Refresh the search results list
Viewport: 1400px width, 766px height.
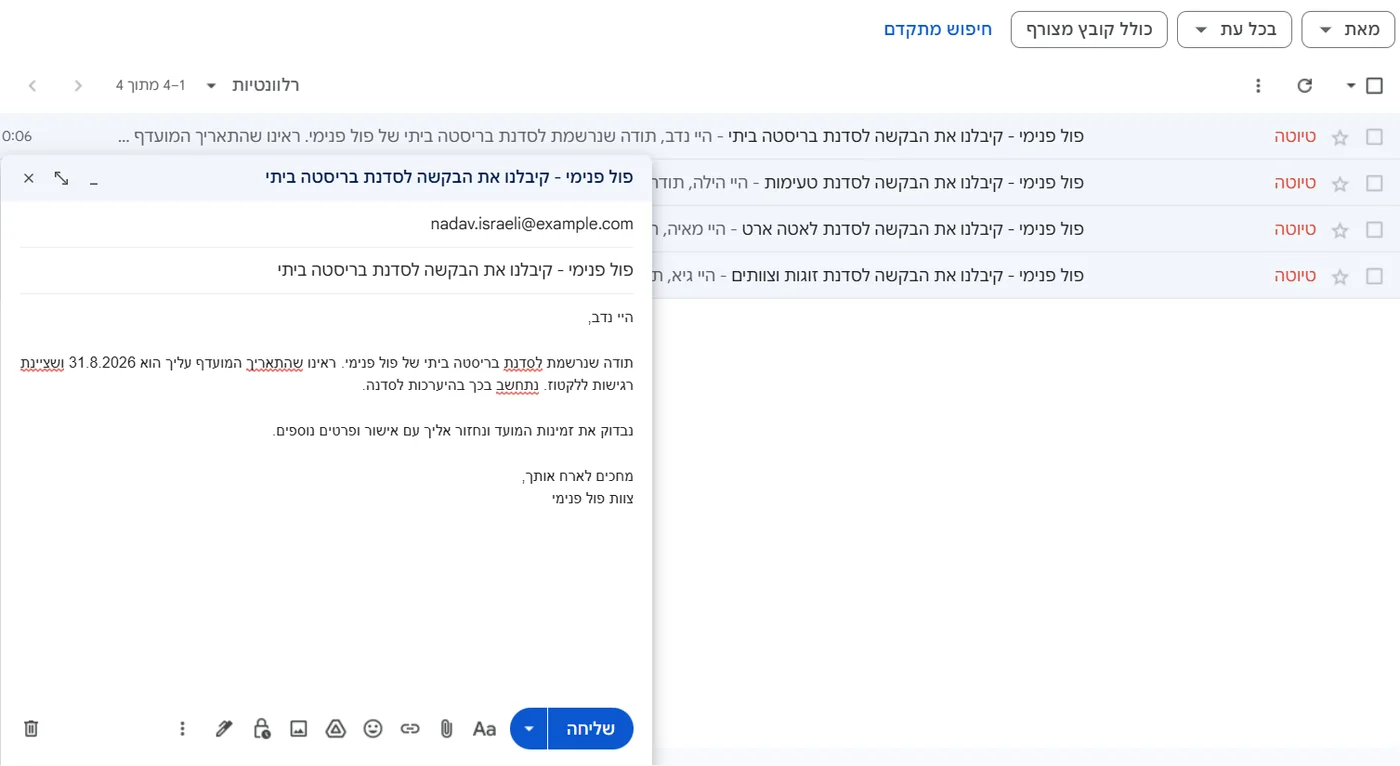pos(1304,86)
